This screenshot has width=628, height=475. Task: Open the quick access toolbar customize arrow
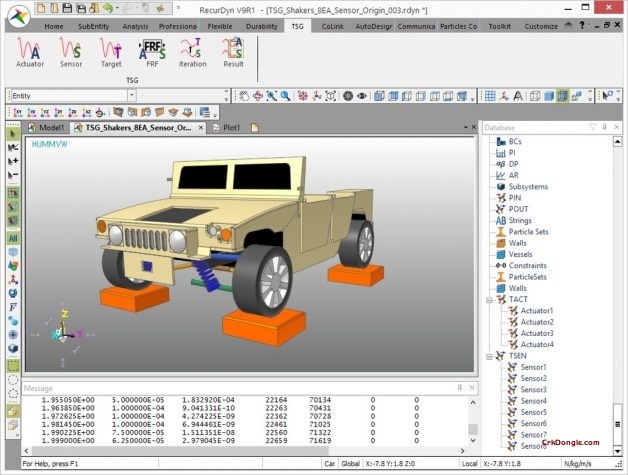tap(178, 8)
